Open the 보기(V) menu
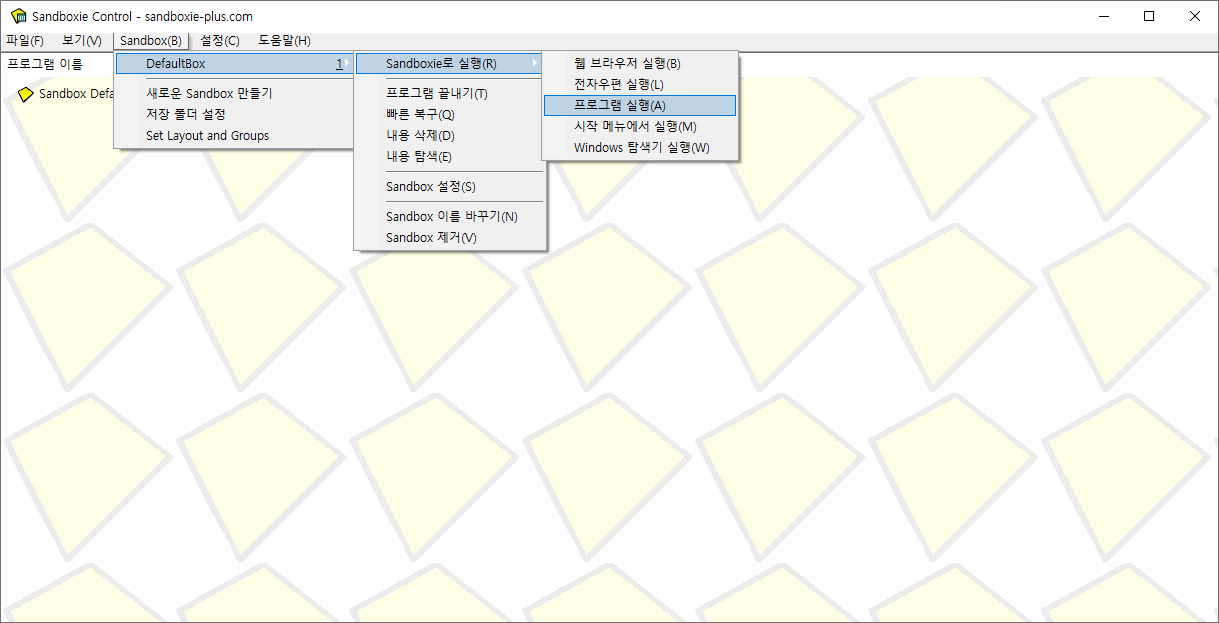Image resolution: width=1219 pixels, height=623 pixels. coord(81,40)
